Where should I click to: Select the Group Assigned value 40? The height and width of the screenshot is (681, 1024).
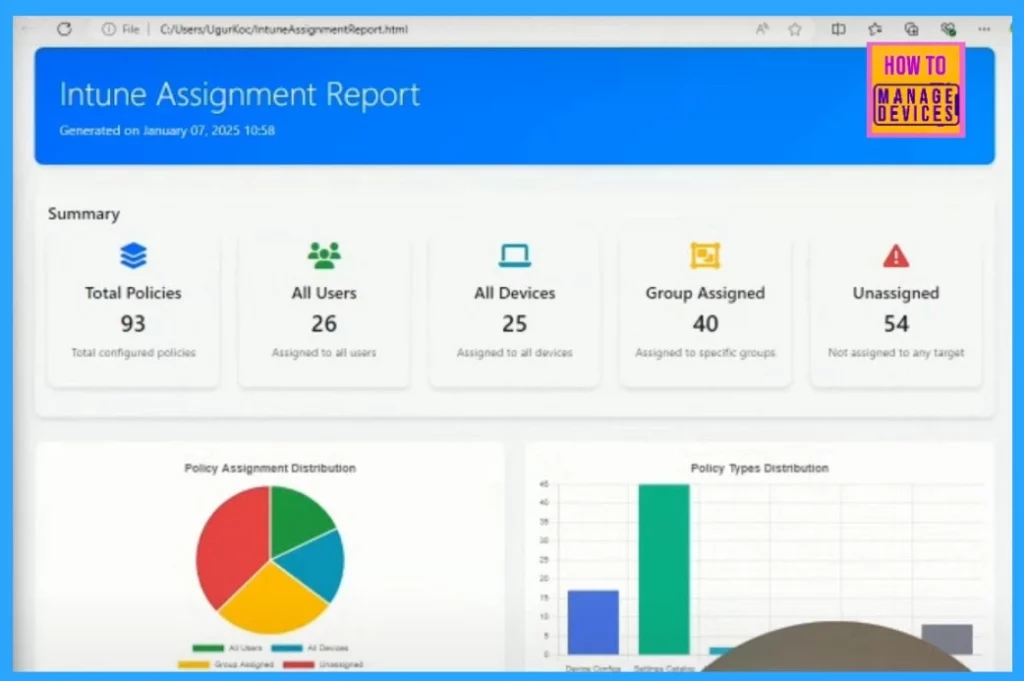705,323
